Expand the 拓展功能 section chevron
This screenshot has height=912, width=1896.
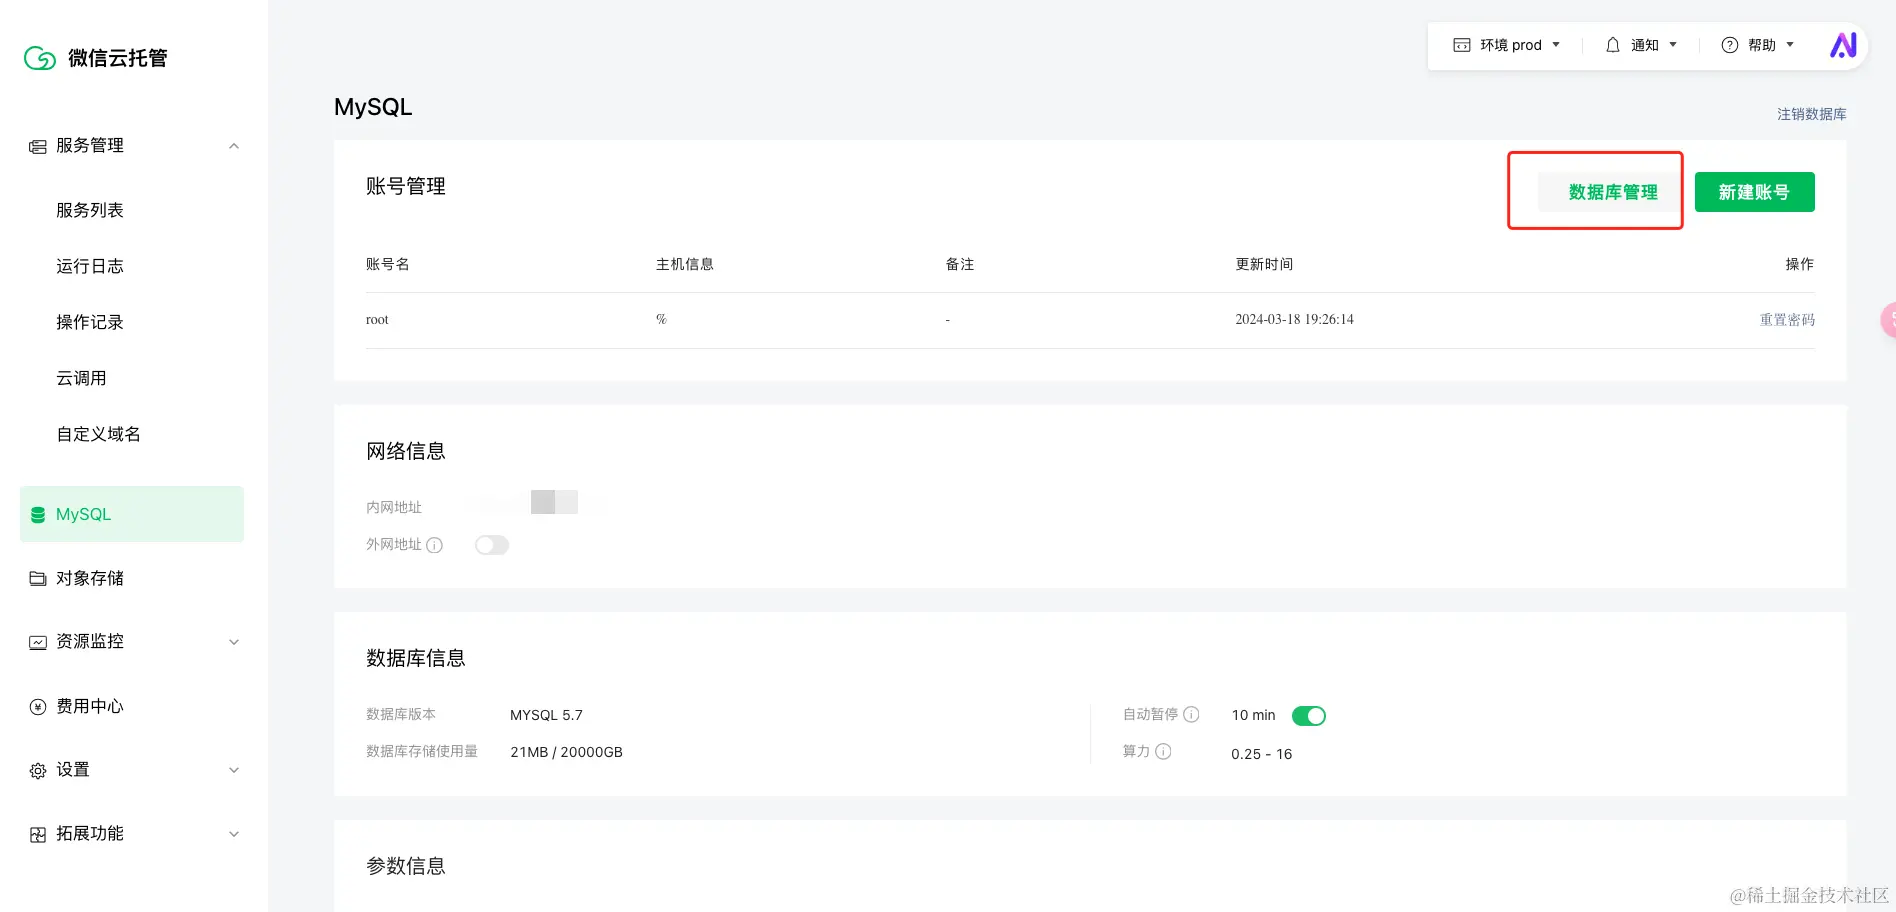234,834
